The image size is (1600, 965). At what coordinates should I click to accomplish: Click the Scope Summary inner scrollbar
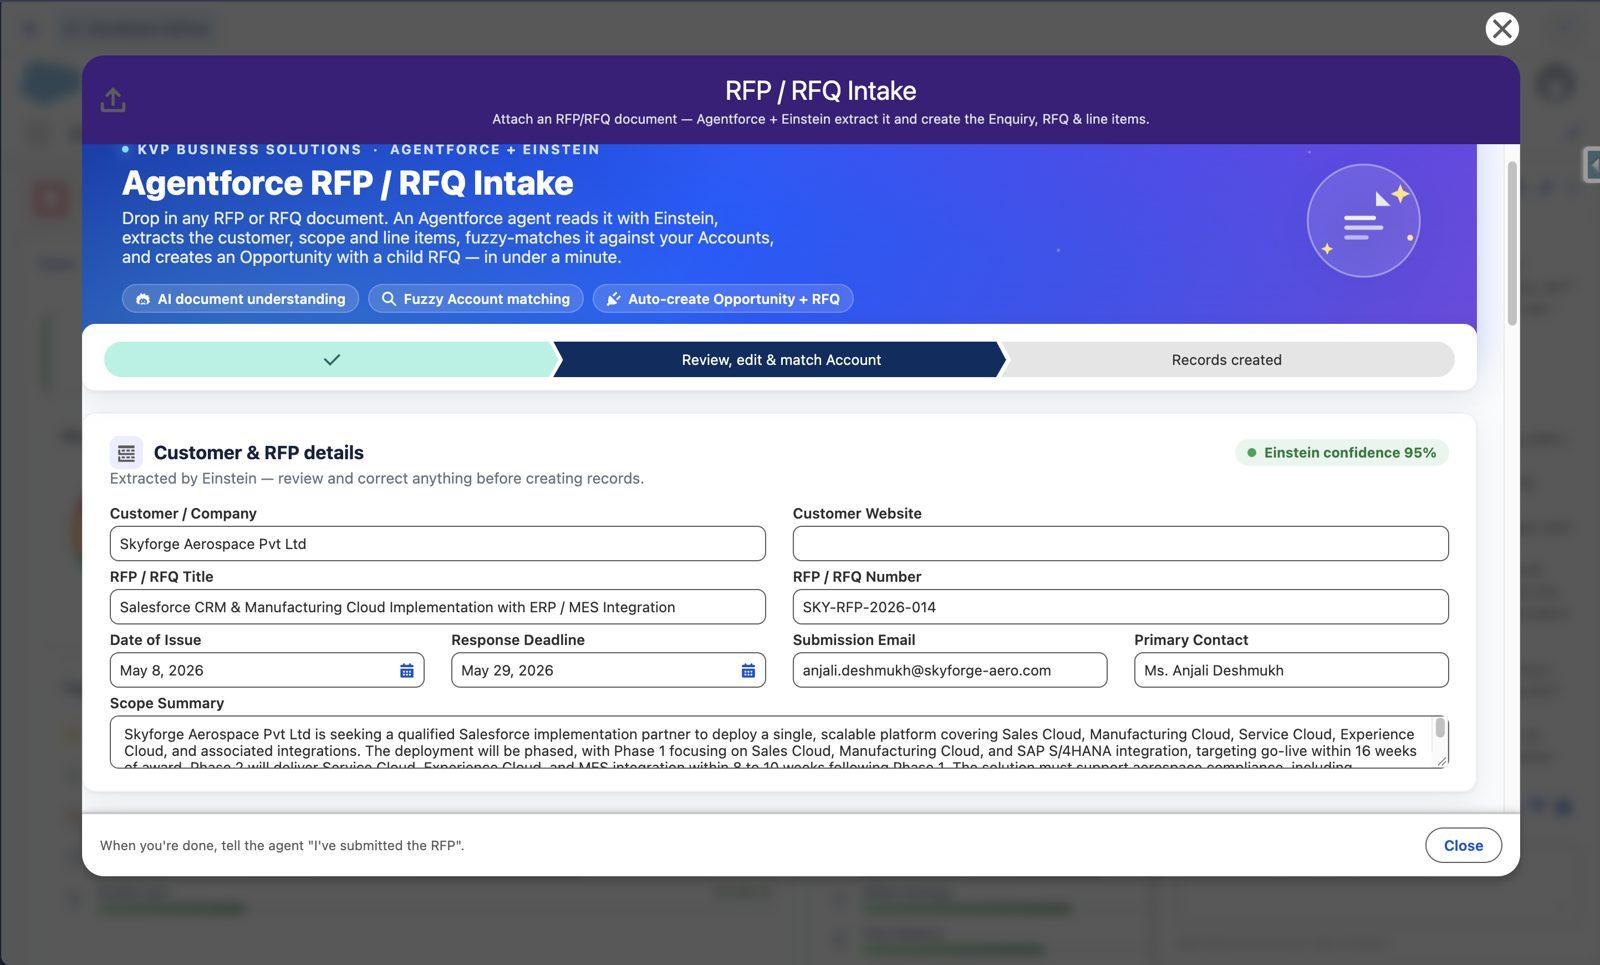coord(1440,728)
